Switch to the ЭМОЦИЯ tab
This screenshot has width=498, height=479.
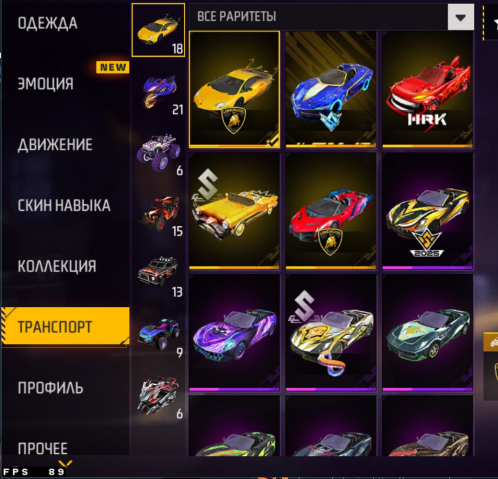click(46, 84)
